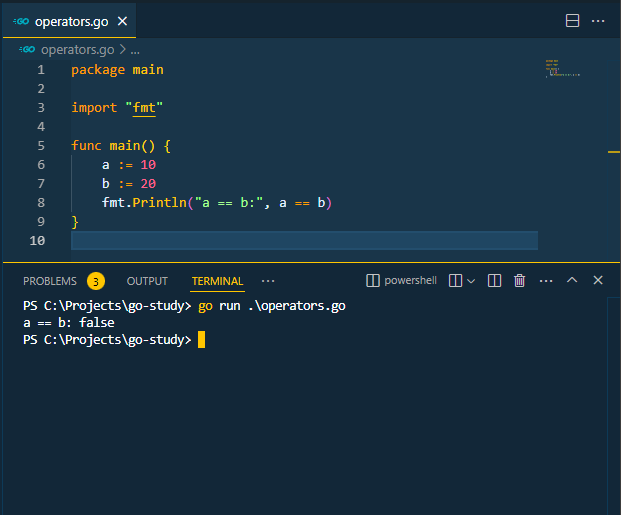Split the editor with the layout icon
The width and height of the screenshot is (621, 515).
point(572,21)
